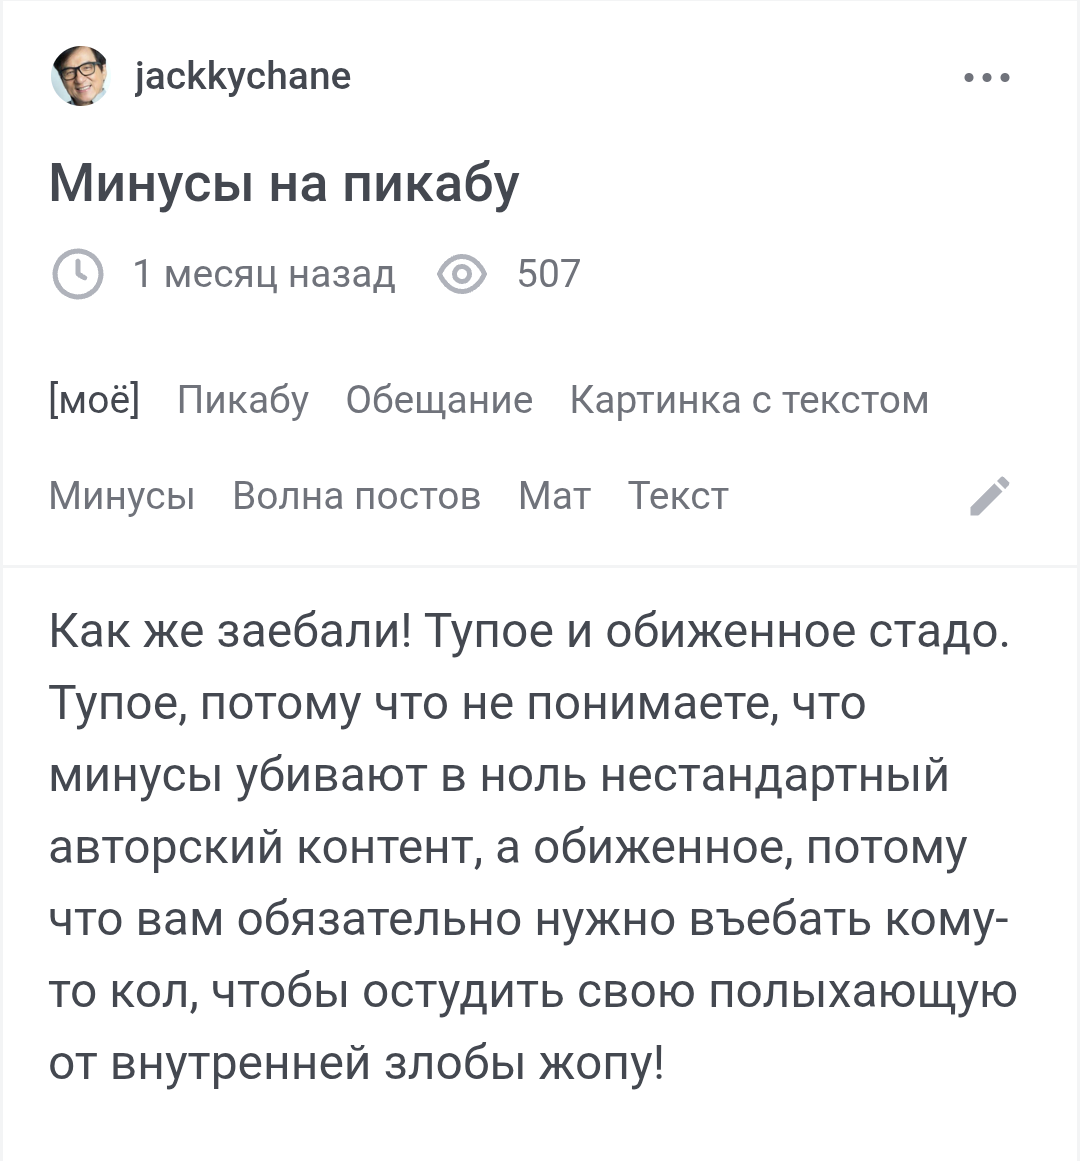Open the jackkychane user profile name
This screenshot has width=1080, height=1161.
tap(242, 76)
